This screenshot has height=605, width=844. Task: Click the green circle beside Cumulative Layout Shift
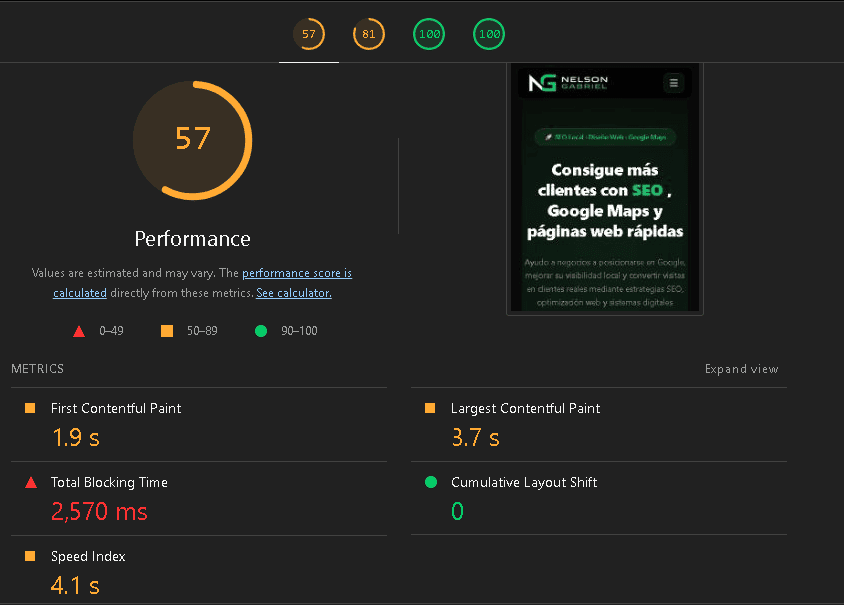point(431,482)
